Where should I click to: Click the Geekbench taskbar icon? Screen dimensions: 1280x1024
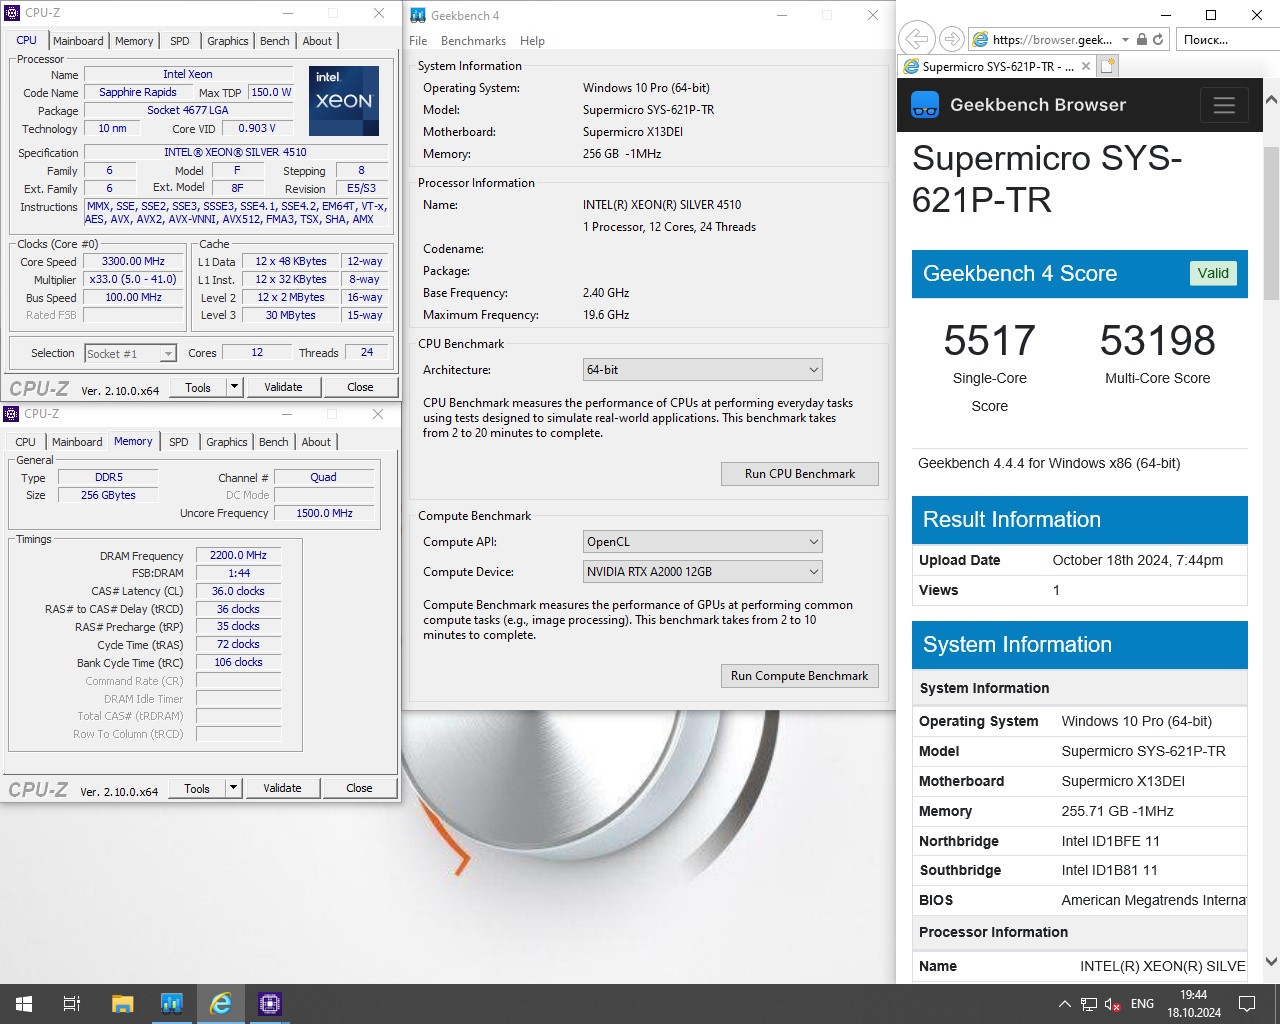coord(171,1003)
